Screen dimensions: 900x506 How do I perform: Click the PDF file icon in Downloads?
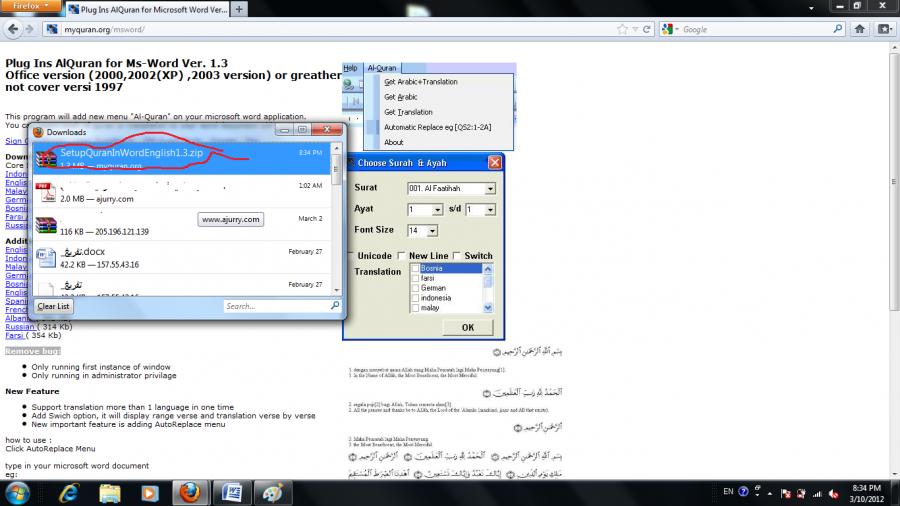pos(45,190)
